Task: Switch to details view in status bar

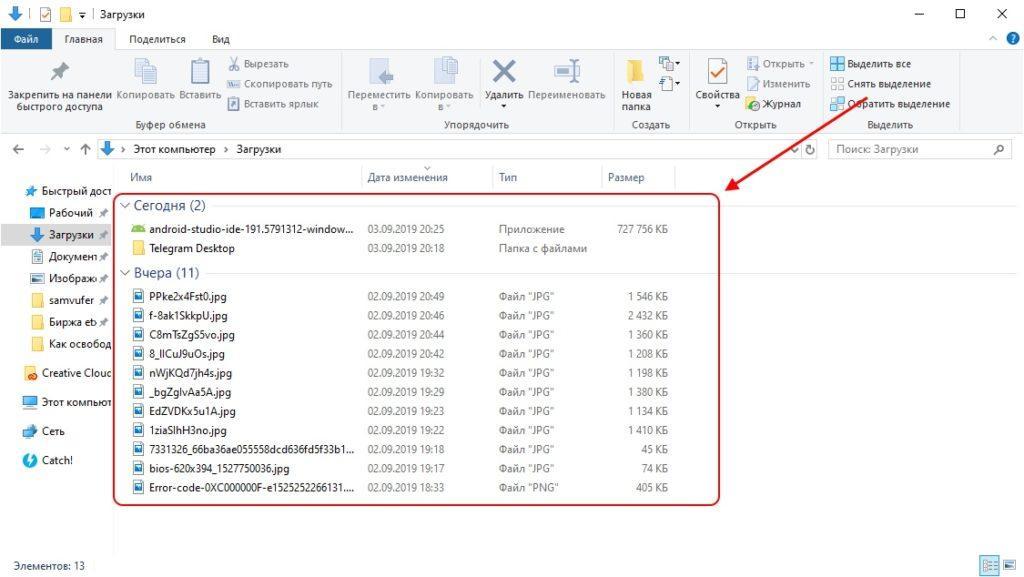Action: [989, 566]
